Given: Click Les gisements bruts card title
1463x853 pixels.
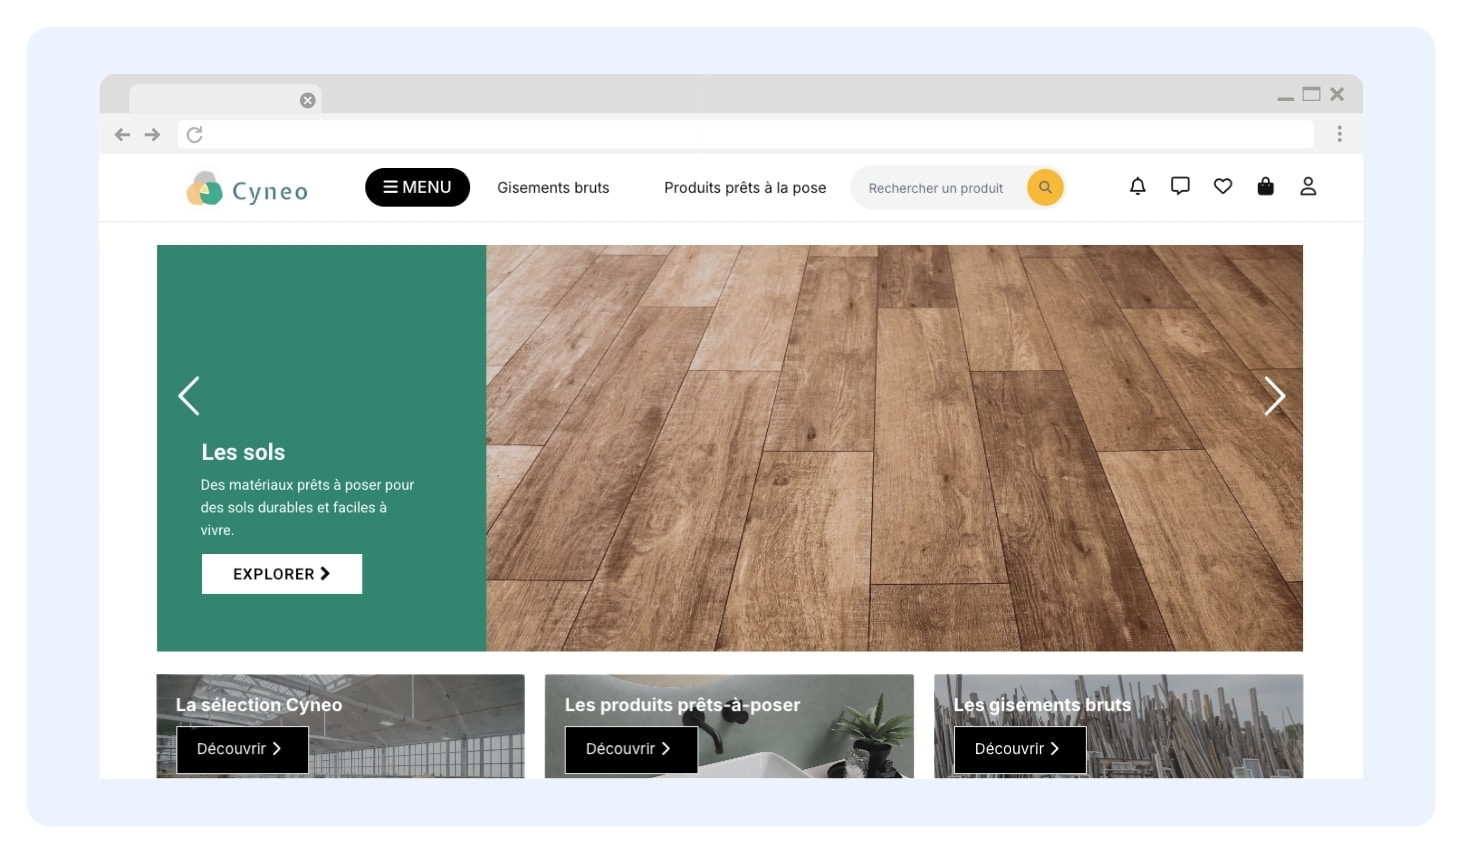Looking at the screenshot, I should click(1042, 705).
